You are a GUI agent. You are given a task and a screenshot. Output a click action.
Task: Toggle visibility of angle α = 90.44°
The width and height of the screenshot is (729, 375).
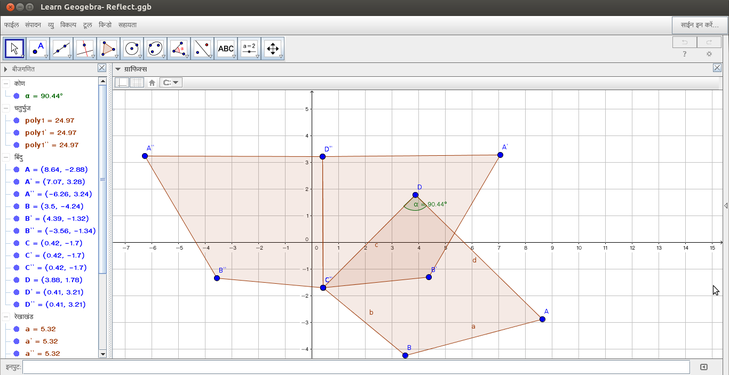pos(17,96)
